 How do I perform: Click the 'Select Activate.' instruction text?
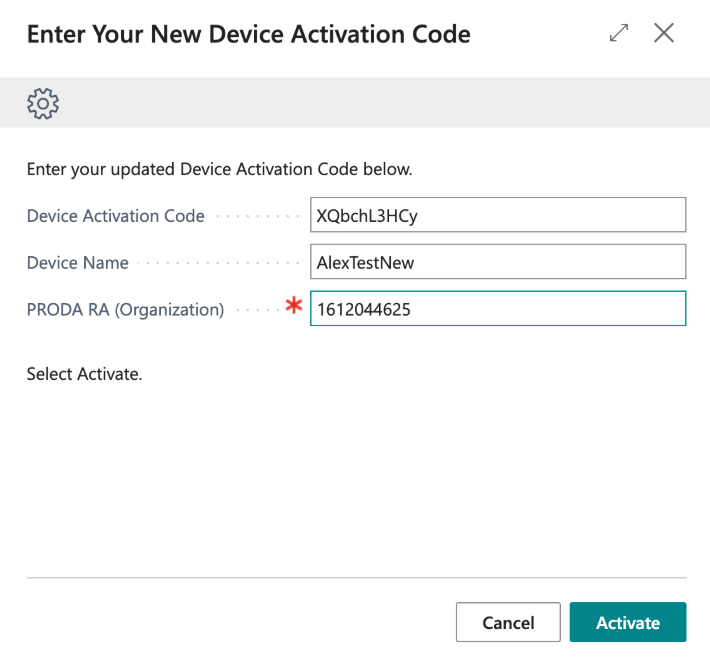(x=84, y=374)
